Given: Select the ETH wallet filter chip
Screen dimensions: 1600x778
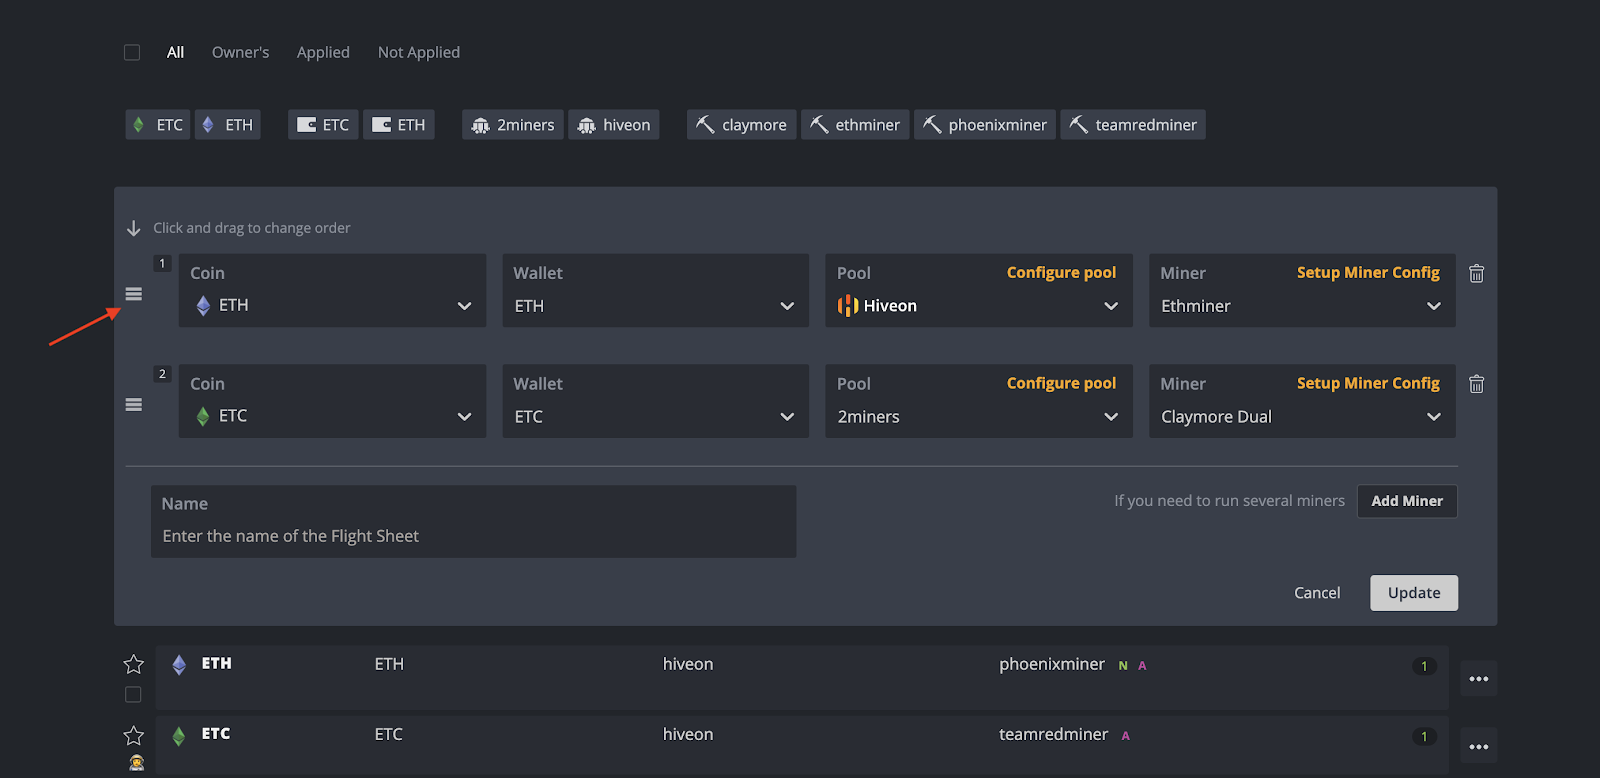Looking at the screenshot, I should coord(399,125).
